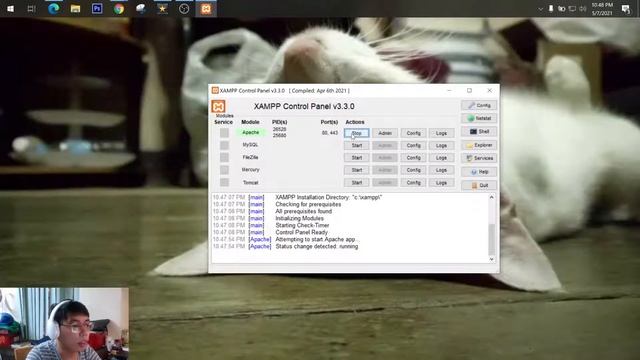640x360 pixels.
Task: Open the MySQL Config menu
Action: tap(413, 145)
